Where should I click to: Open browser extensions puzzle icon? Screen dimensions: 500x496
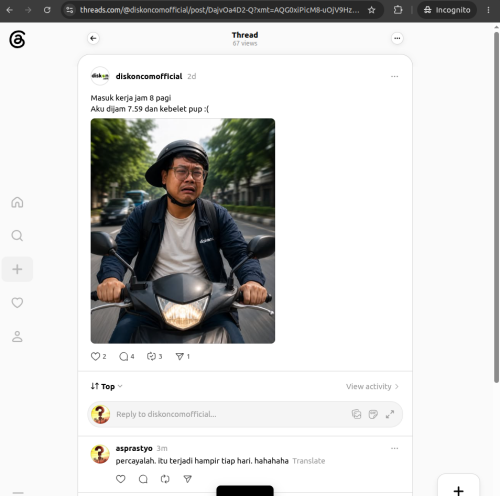[x=398, y=10]
